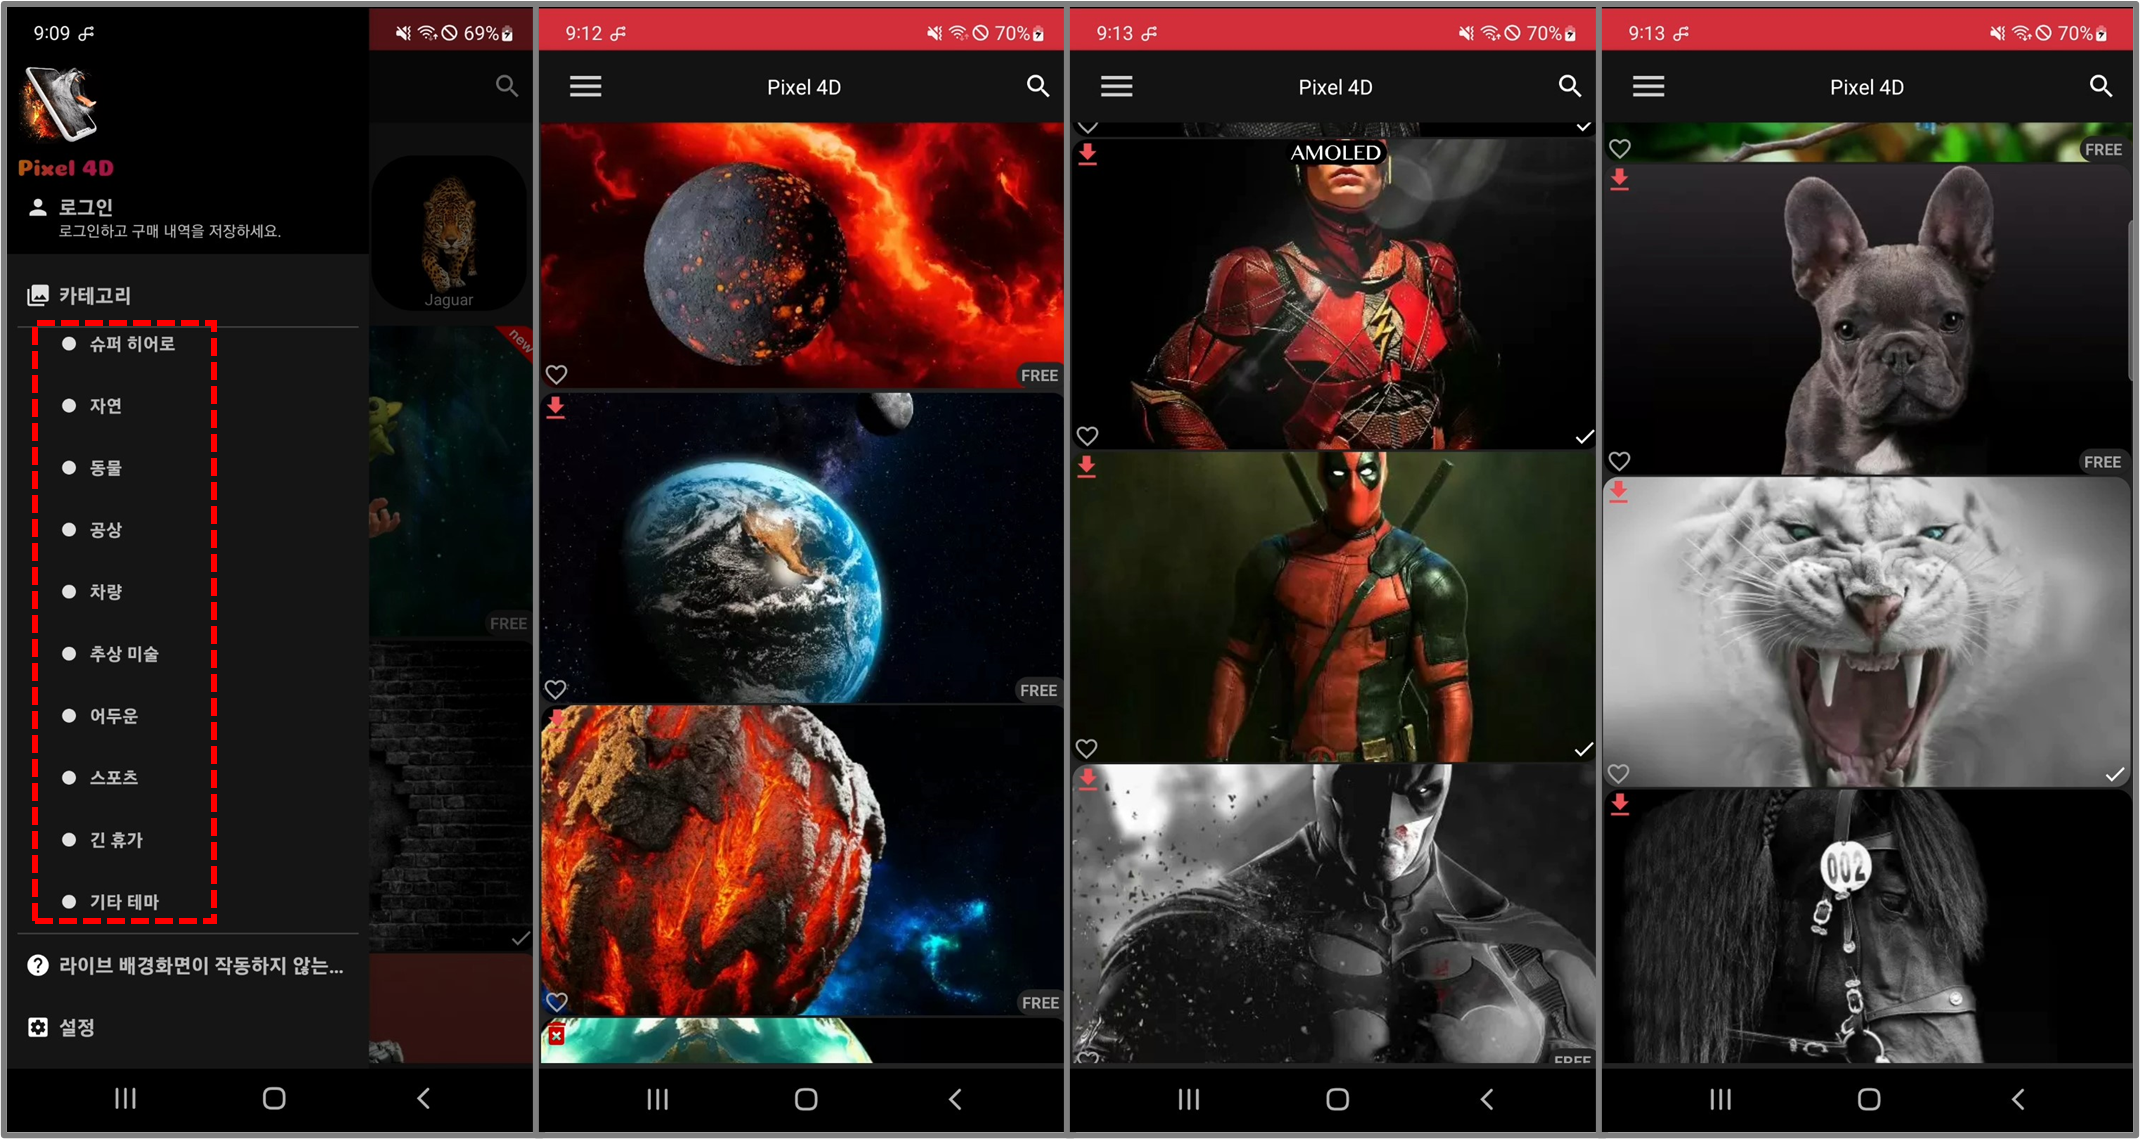Favorite the Earth wallpaper with heart
Screen dimensions: 2140x1139
[556, 689]
